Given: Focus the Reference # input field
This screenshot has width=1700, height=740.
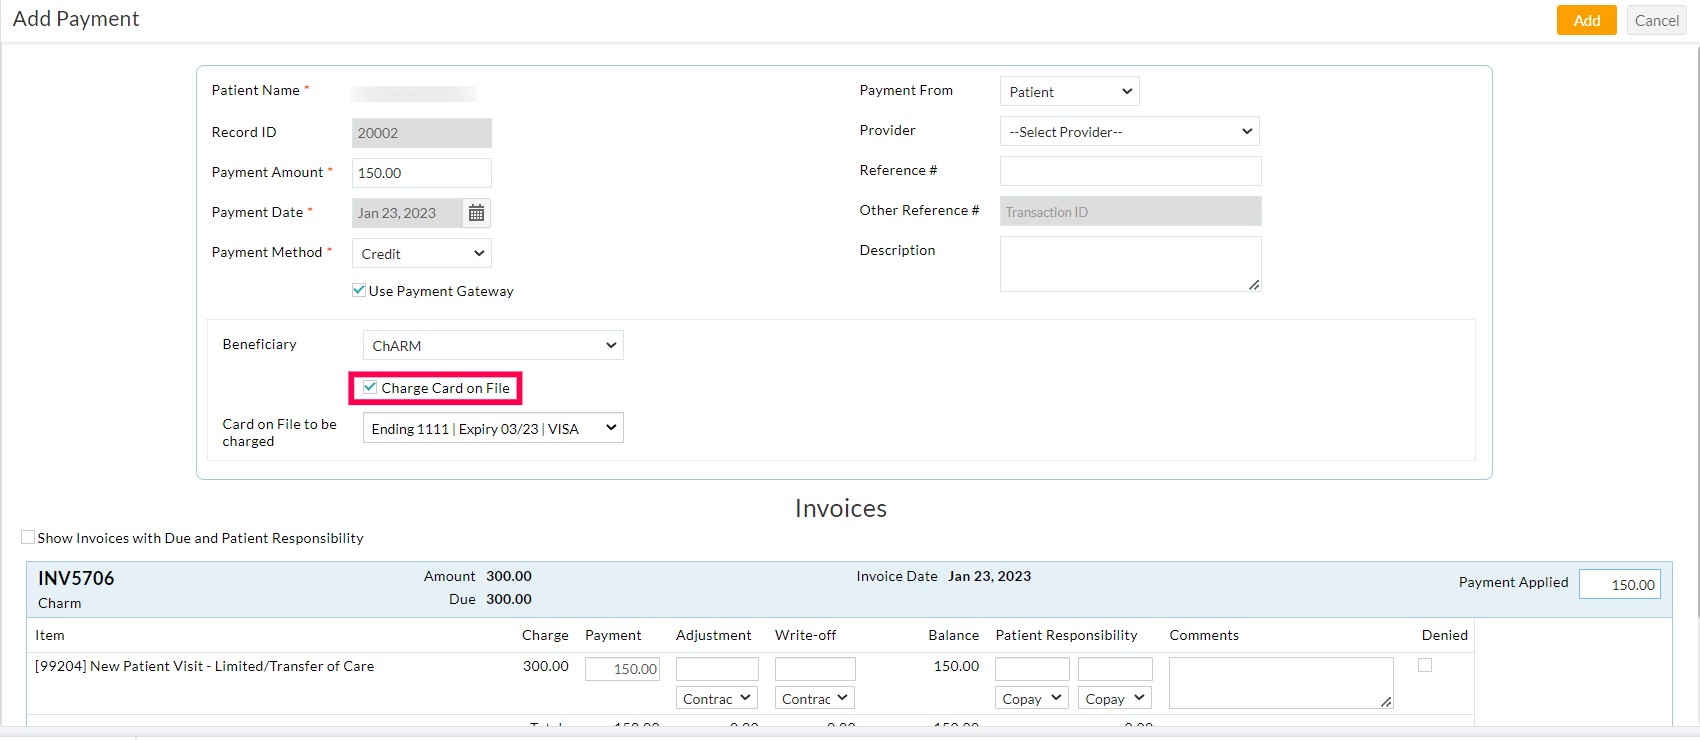Looking at the screenshot, I should pyautogui.click(x=1130, y=171).
